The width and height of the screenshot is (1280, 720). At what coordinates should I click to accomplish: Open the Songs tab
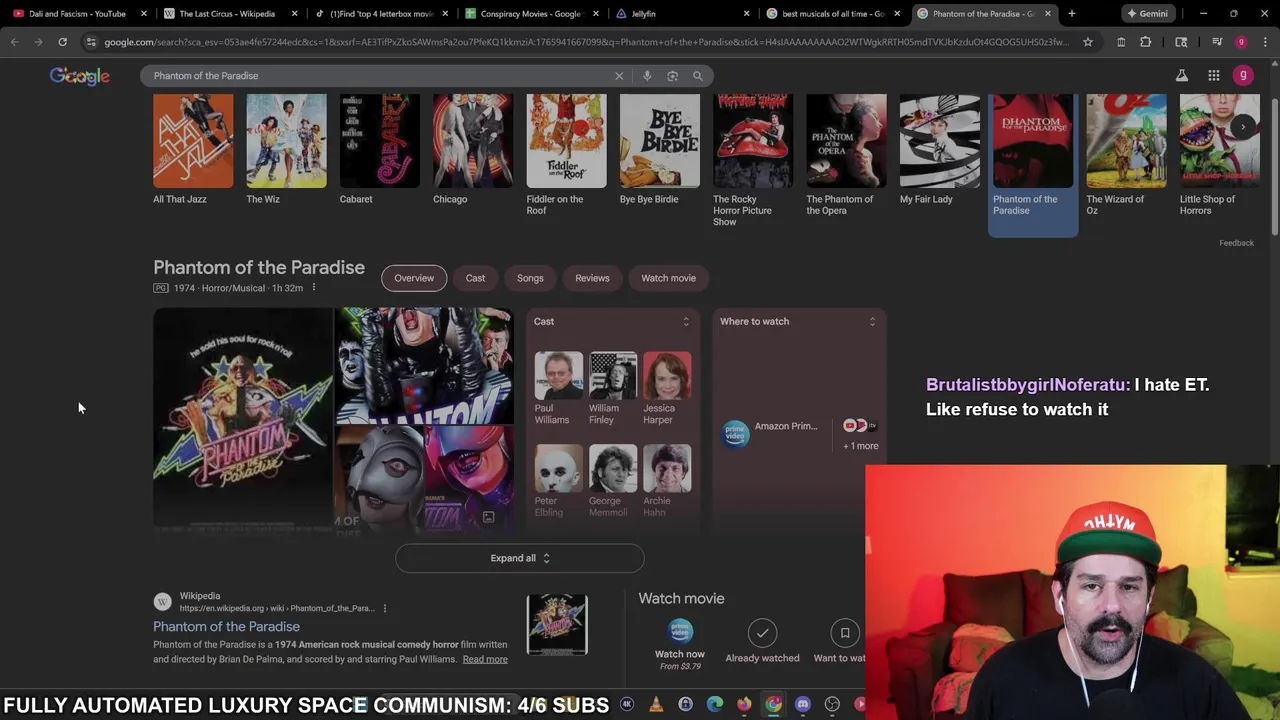[x=530, y=278]
